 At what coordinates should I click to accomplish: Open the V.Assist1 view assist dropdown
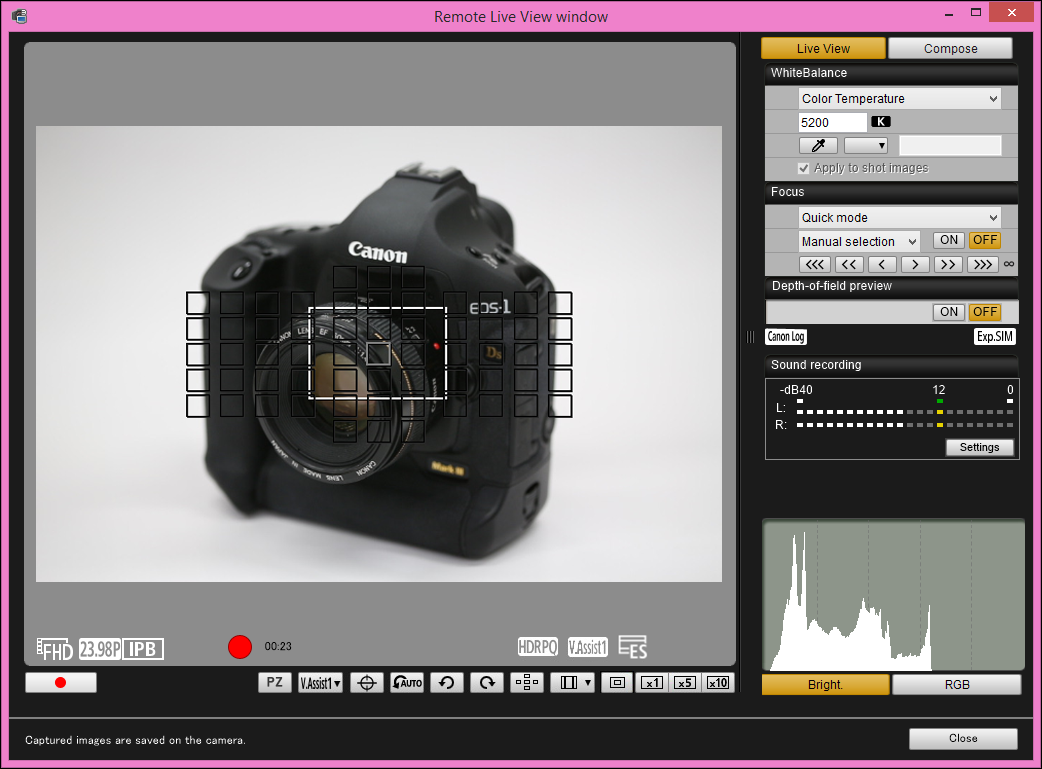[320, 683]
